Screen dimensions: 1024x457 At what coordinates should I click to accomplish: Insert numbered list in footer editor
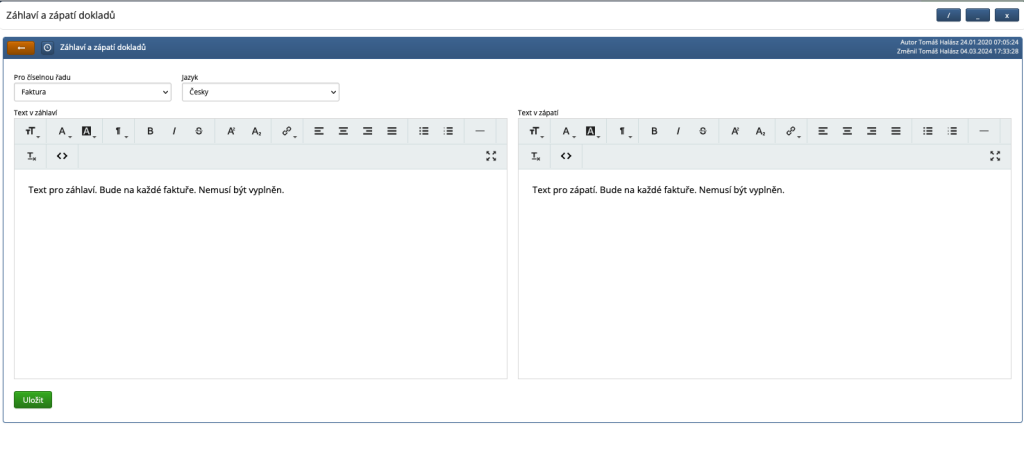tap(953, 131)
